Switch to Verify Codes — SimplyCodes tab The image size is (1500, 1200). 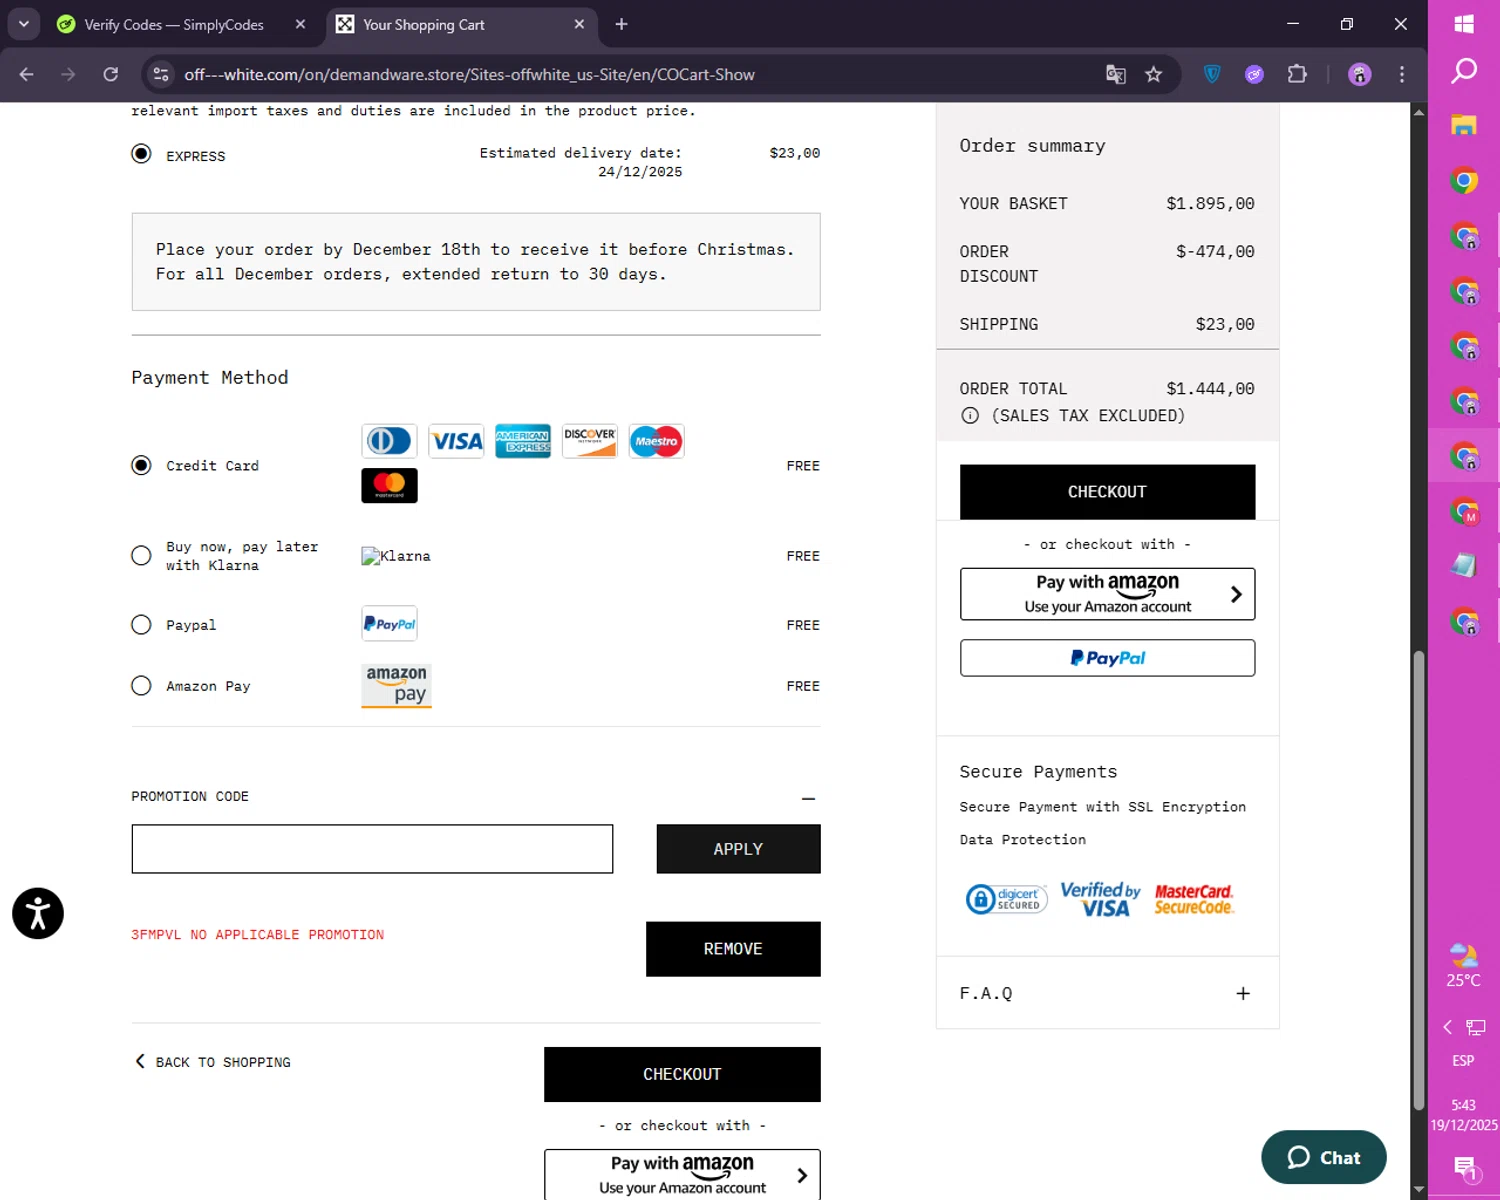tap(173, 24)
